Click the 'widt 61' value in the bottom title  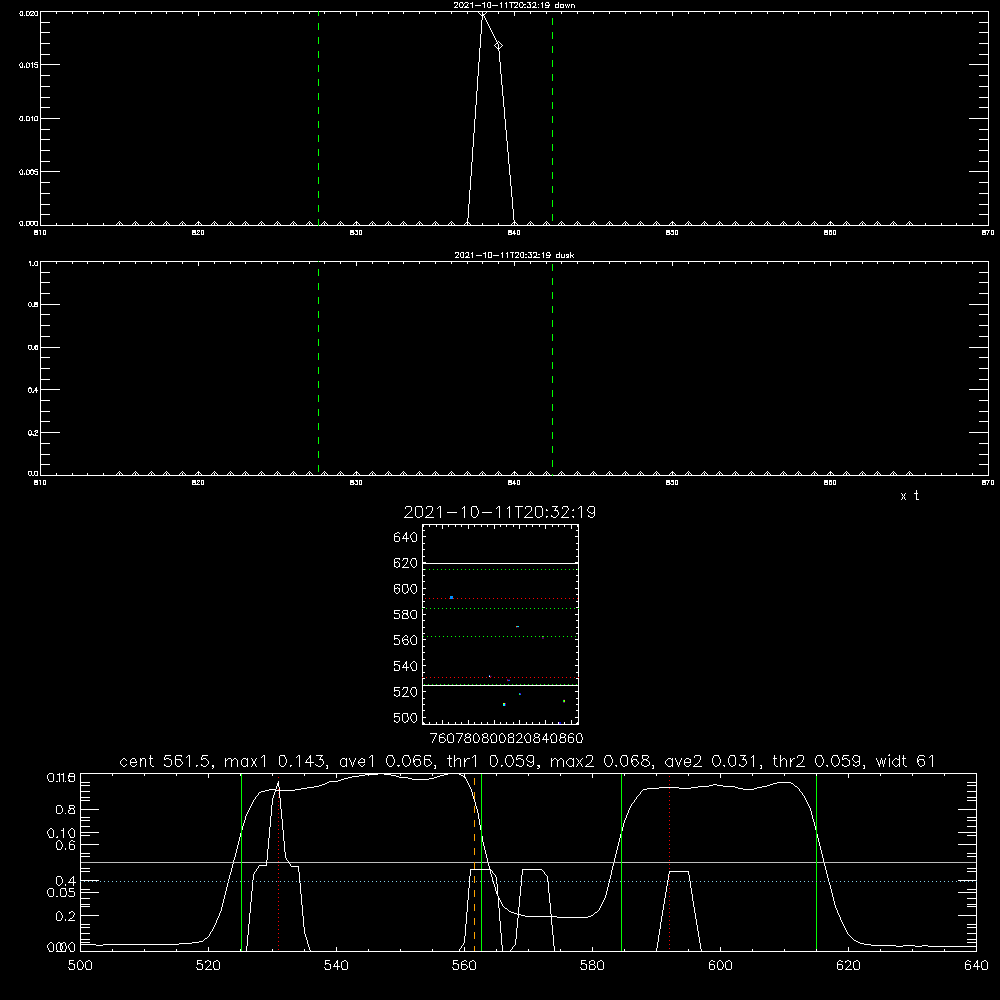click(x=905, y=761)
